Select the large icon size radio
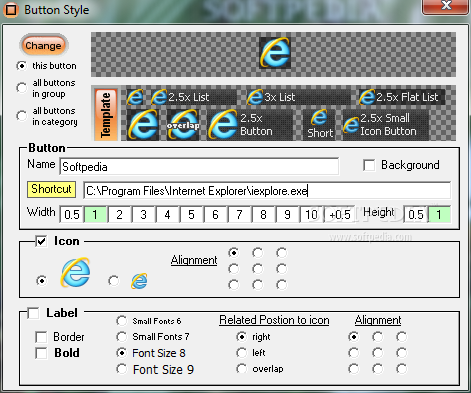This screenshot has height=393, width=471. pyautogui.click(x=42, y=281)
